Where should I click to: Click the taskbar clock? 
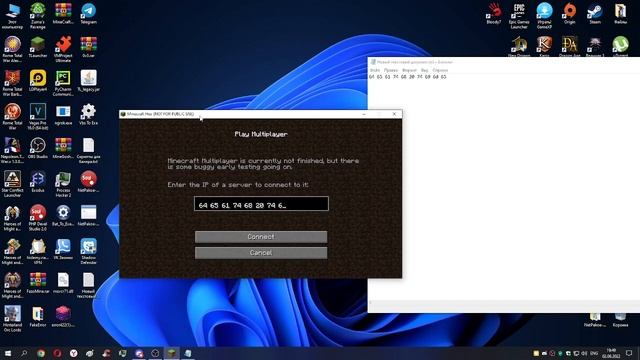click(x=611, y=353)
